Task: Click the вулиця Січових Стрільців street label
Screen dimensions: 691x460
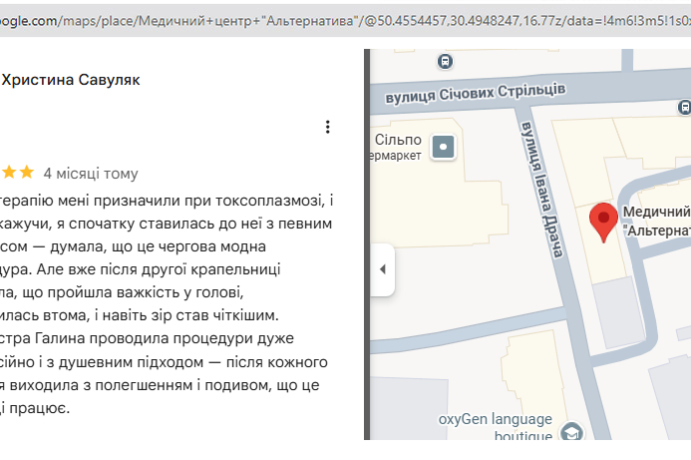Action: (x=476, y=94)
